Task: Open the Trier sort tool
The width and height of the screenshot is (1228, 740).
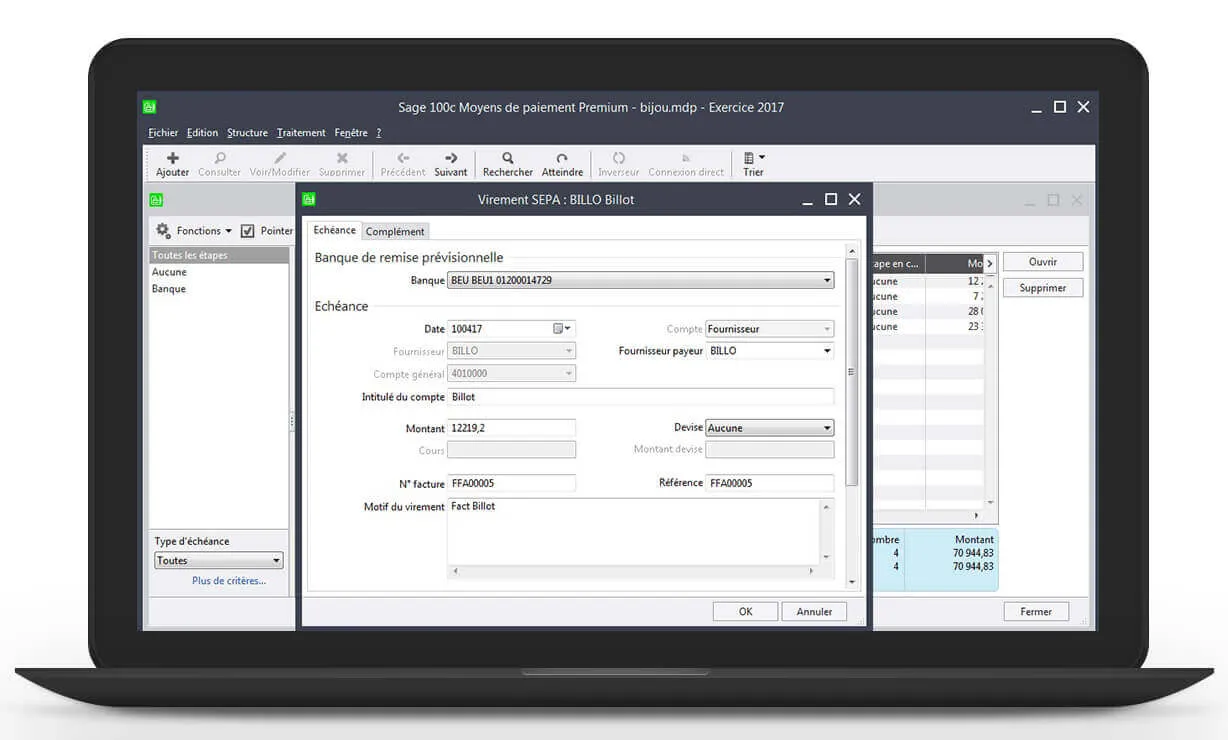Action: (x=753, y=158)
